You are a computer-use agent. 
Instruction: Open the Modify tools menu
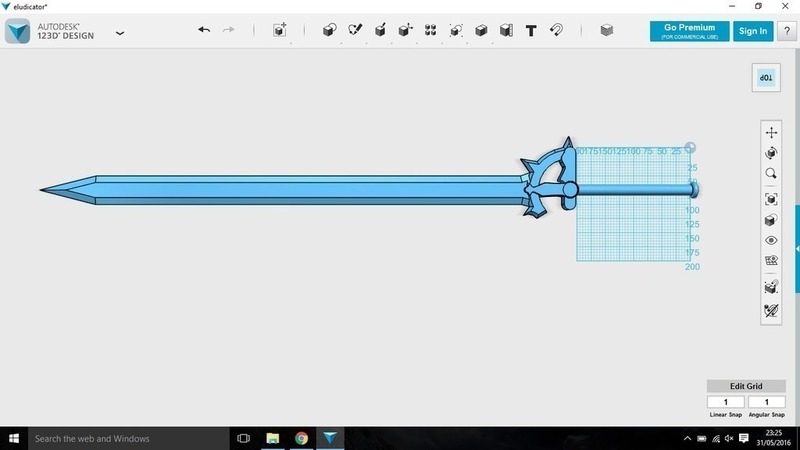(405, 30)
